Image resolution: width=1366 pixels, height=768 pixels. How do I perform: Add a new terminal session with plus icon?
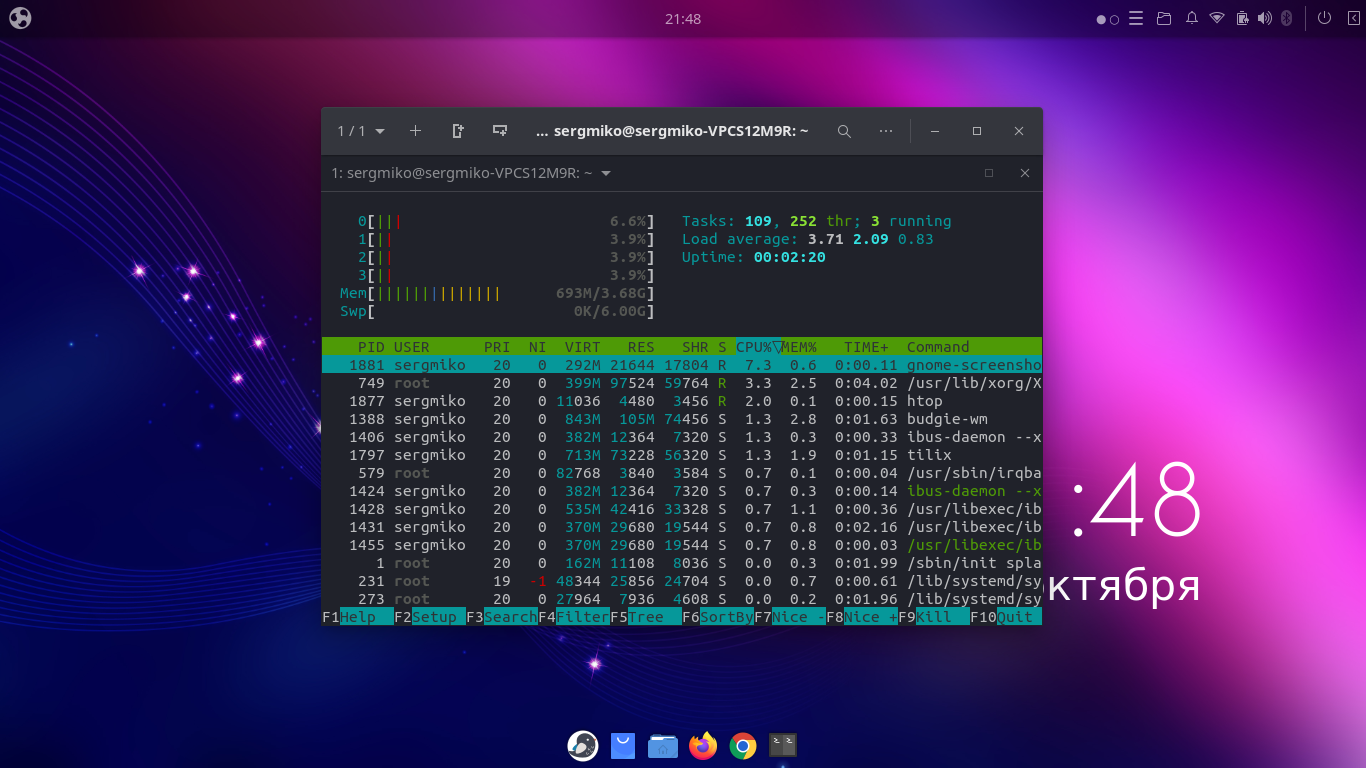pos(416,131)
